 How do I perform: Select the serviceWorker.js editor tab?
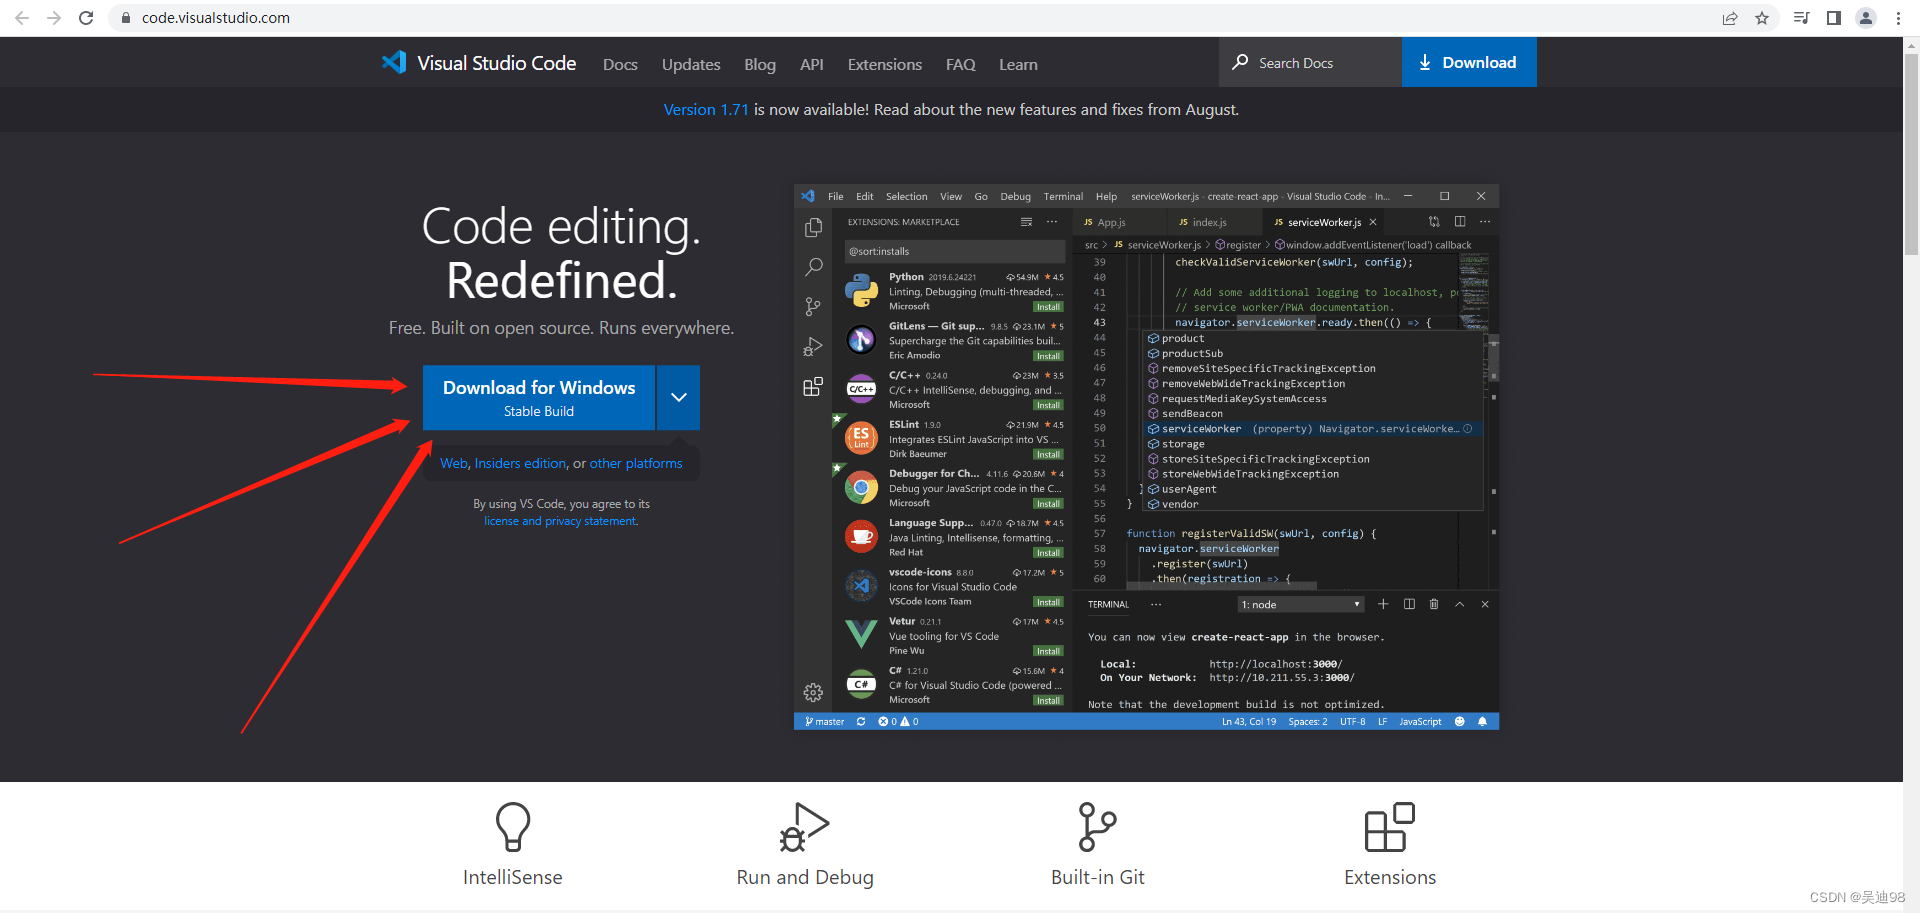pos(1322,222)
